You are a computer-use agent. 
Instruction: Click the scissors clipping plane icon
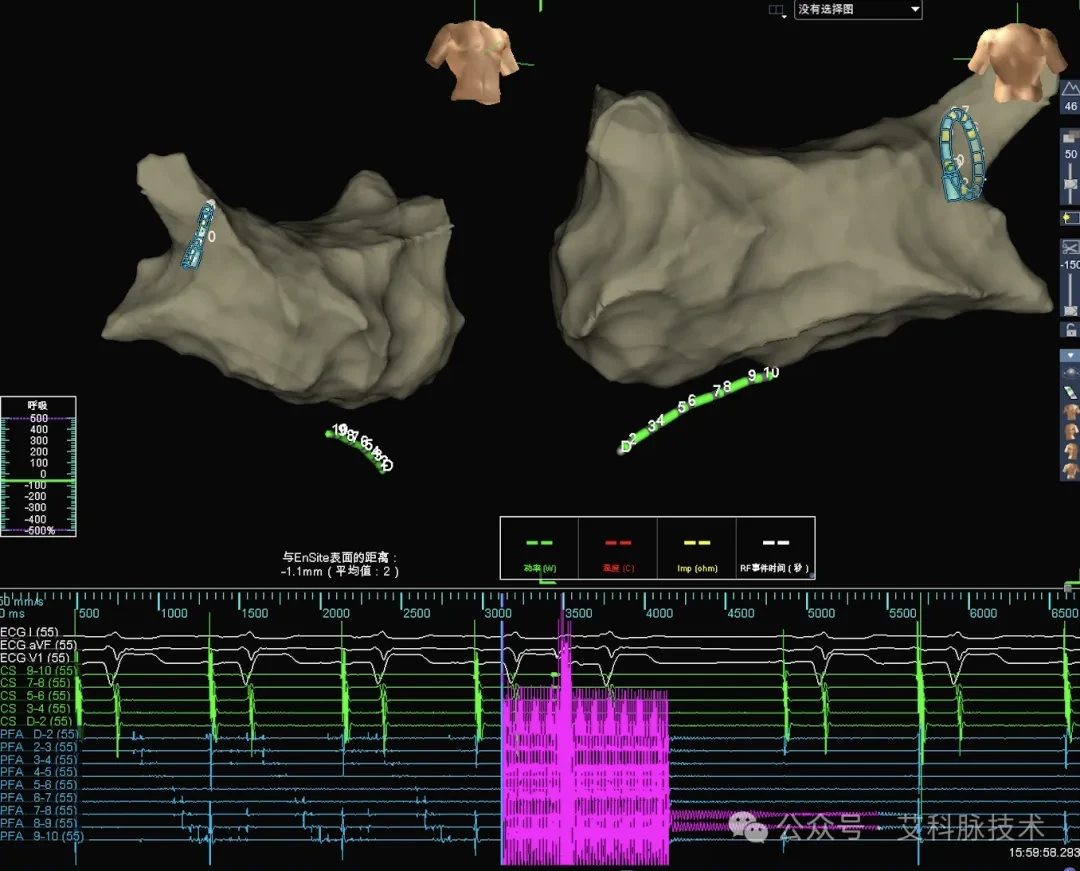pyautogui.click(x=1070, y=247)
